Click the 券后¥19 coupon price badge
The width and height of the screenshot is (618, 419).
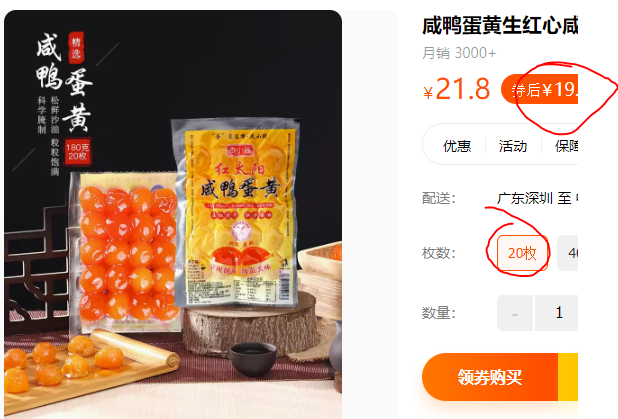[540, 89]
